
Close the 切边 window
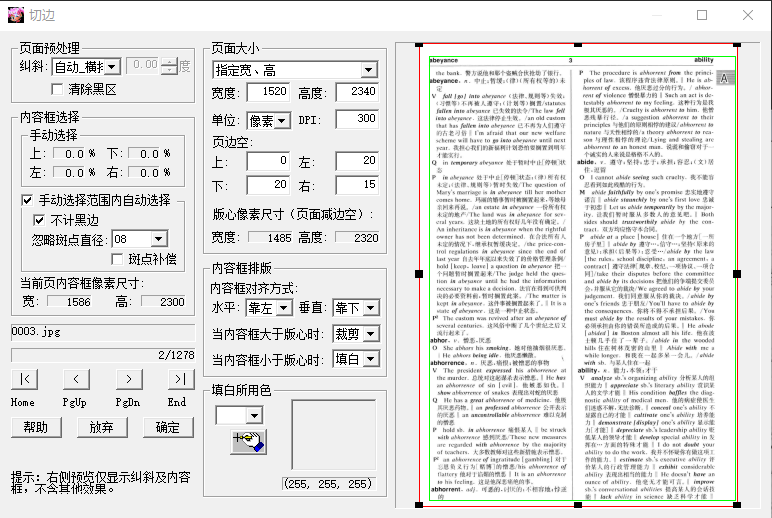pos(748,15)
